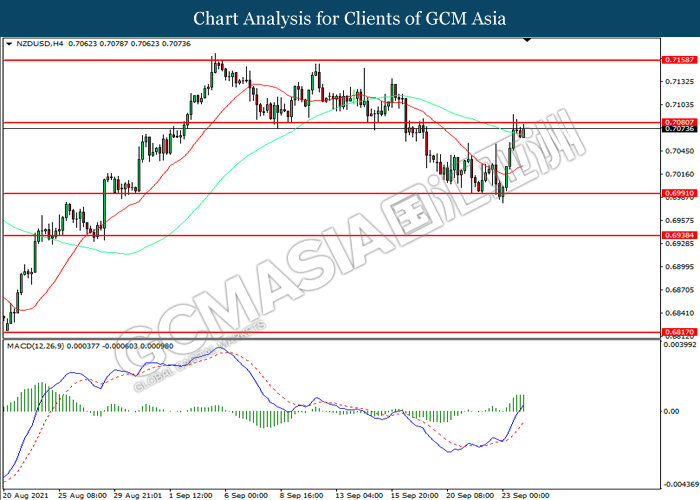The image size is (700, 500).
Task: Click the 0.68995 price scale value
Action: (x=679, y=267)
